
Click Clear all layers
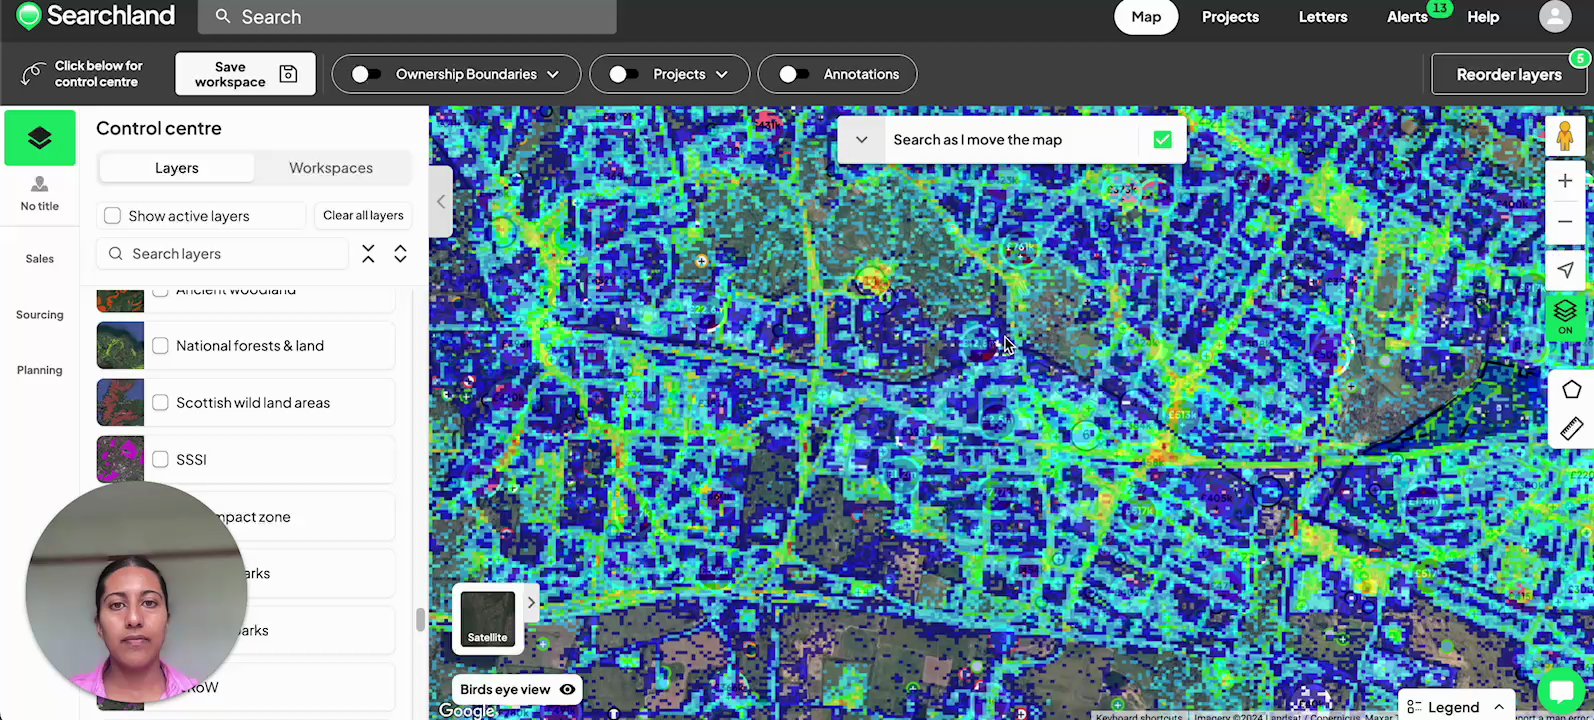pos(363,216)
